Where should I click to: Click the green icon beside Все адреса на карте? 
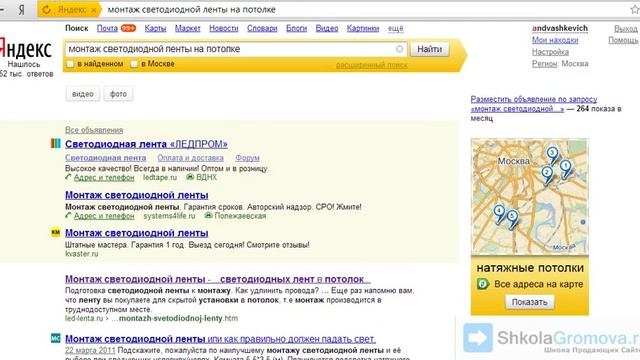click(483, 284)
